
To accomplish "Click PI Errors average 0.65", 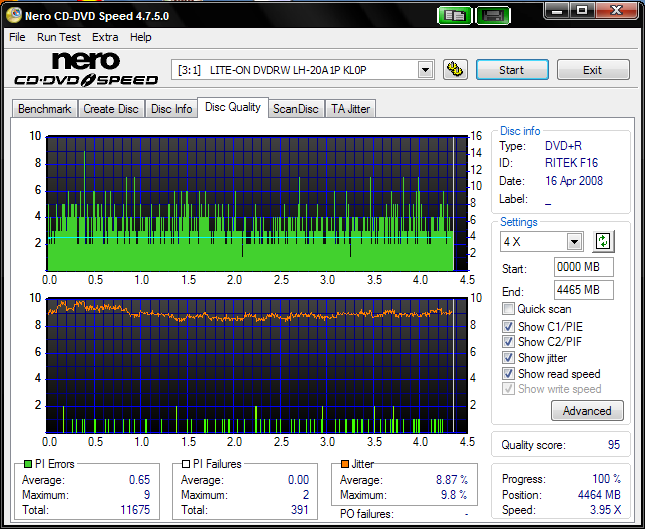I will (139, 480).
